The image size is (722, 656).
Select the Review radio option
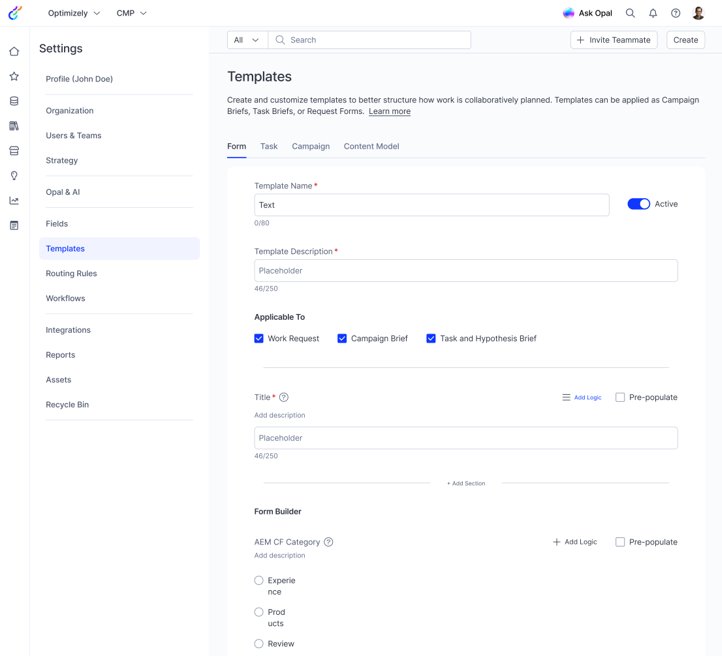260,644
